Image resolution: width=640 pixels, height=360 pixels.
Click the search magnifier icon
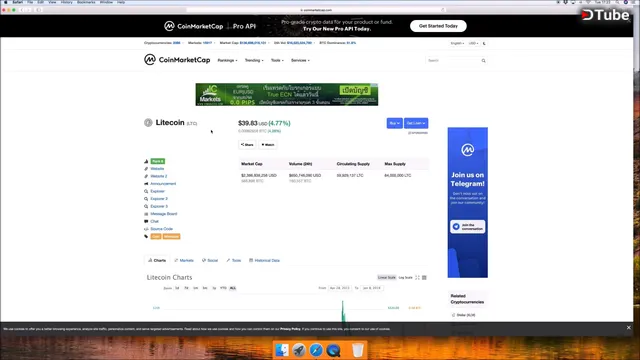(x=484, y=61)
